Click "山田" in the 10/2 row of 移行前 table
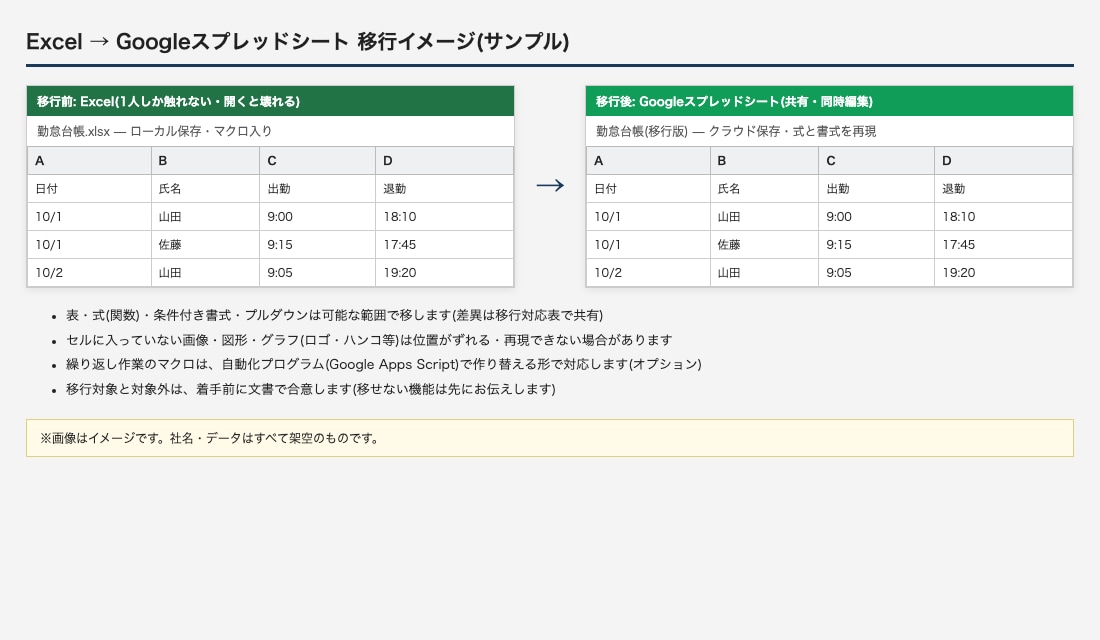 click(x=206, y=273)
